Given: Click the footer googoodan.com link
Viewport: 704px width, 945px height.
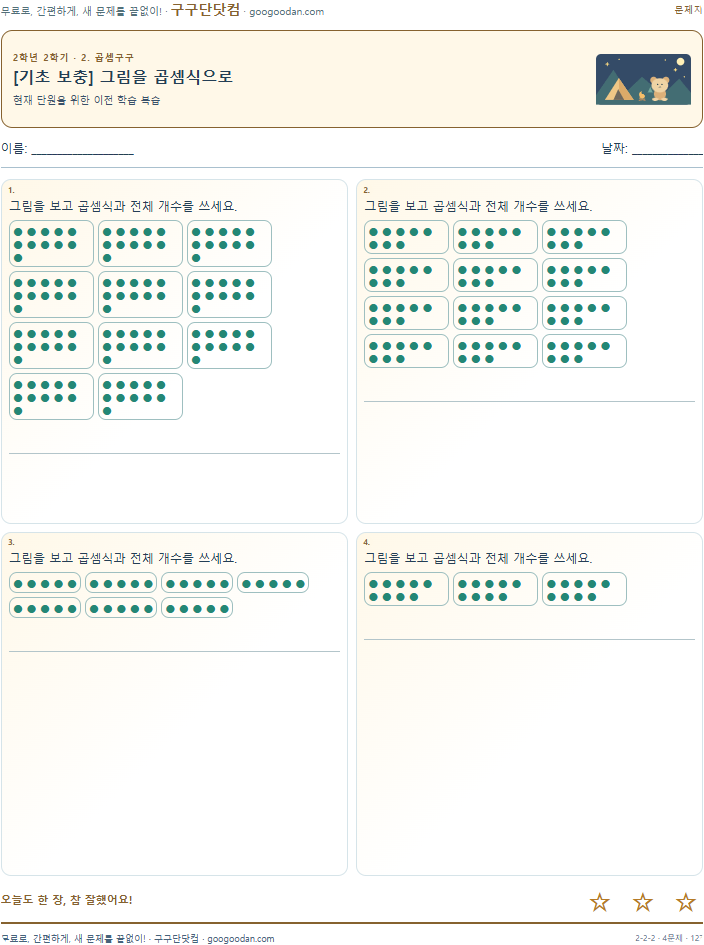Looking at the screenshot, I should [240, 938].
